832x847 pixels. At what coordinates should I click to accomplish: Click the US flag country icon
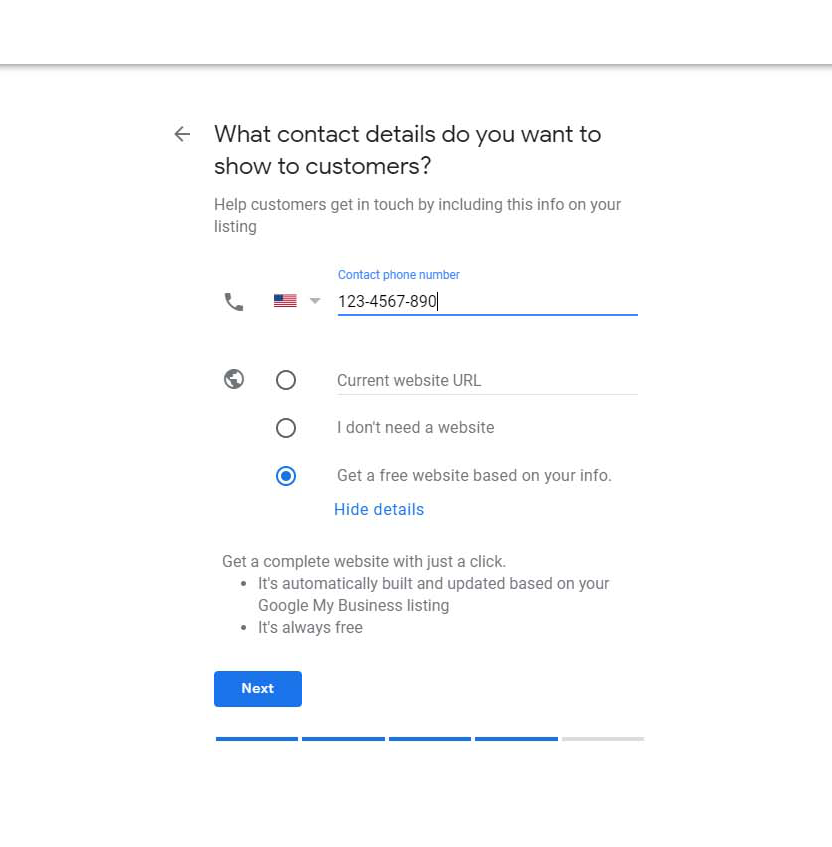pos(285,301)
